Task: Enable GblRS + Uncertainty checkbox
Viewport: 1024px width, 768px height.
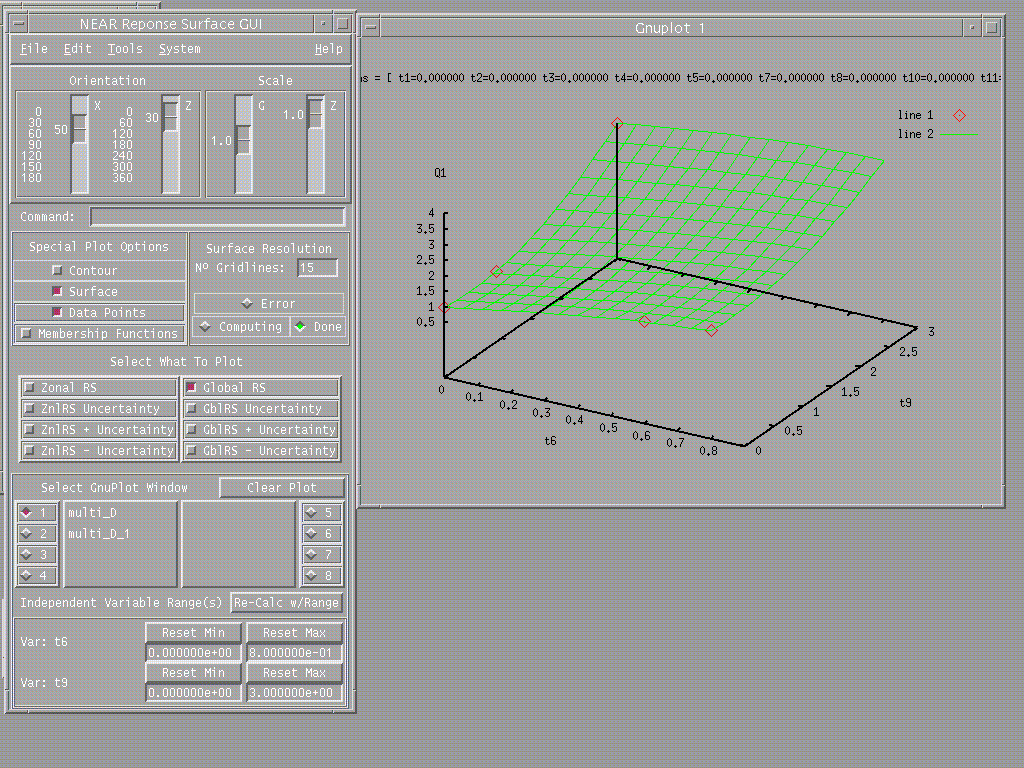Action: (x=261, y=429)
